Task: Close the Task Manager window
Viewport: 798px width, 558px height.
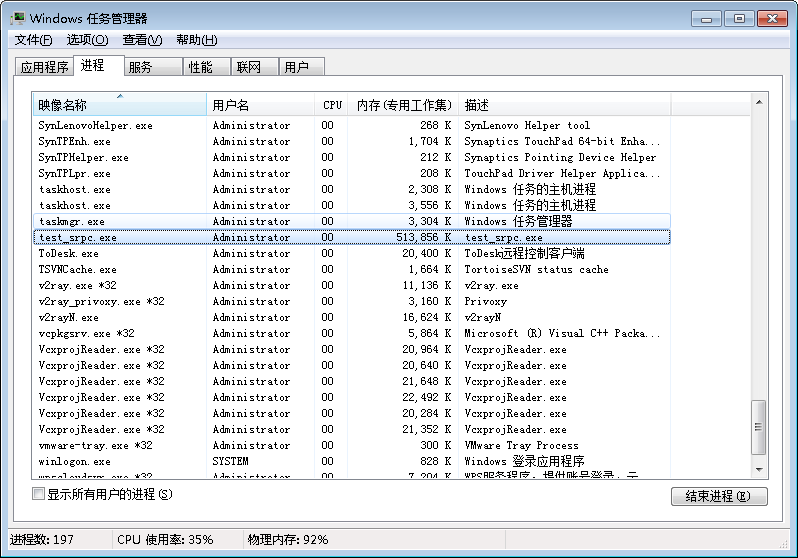Action: 772,19
